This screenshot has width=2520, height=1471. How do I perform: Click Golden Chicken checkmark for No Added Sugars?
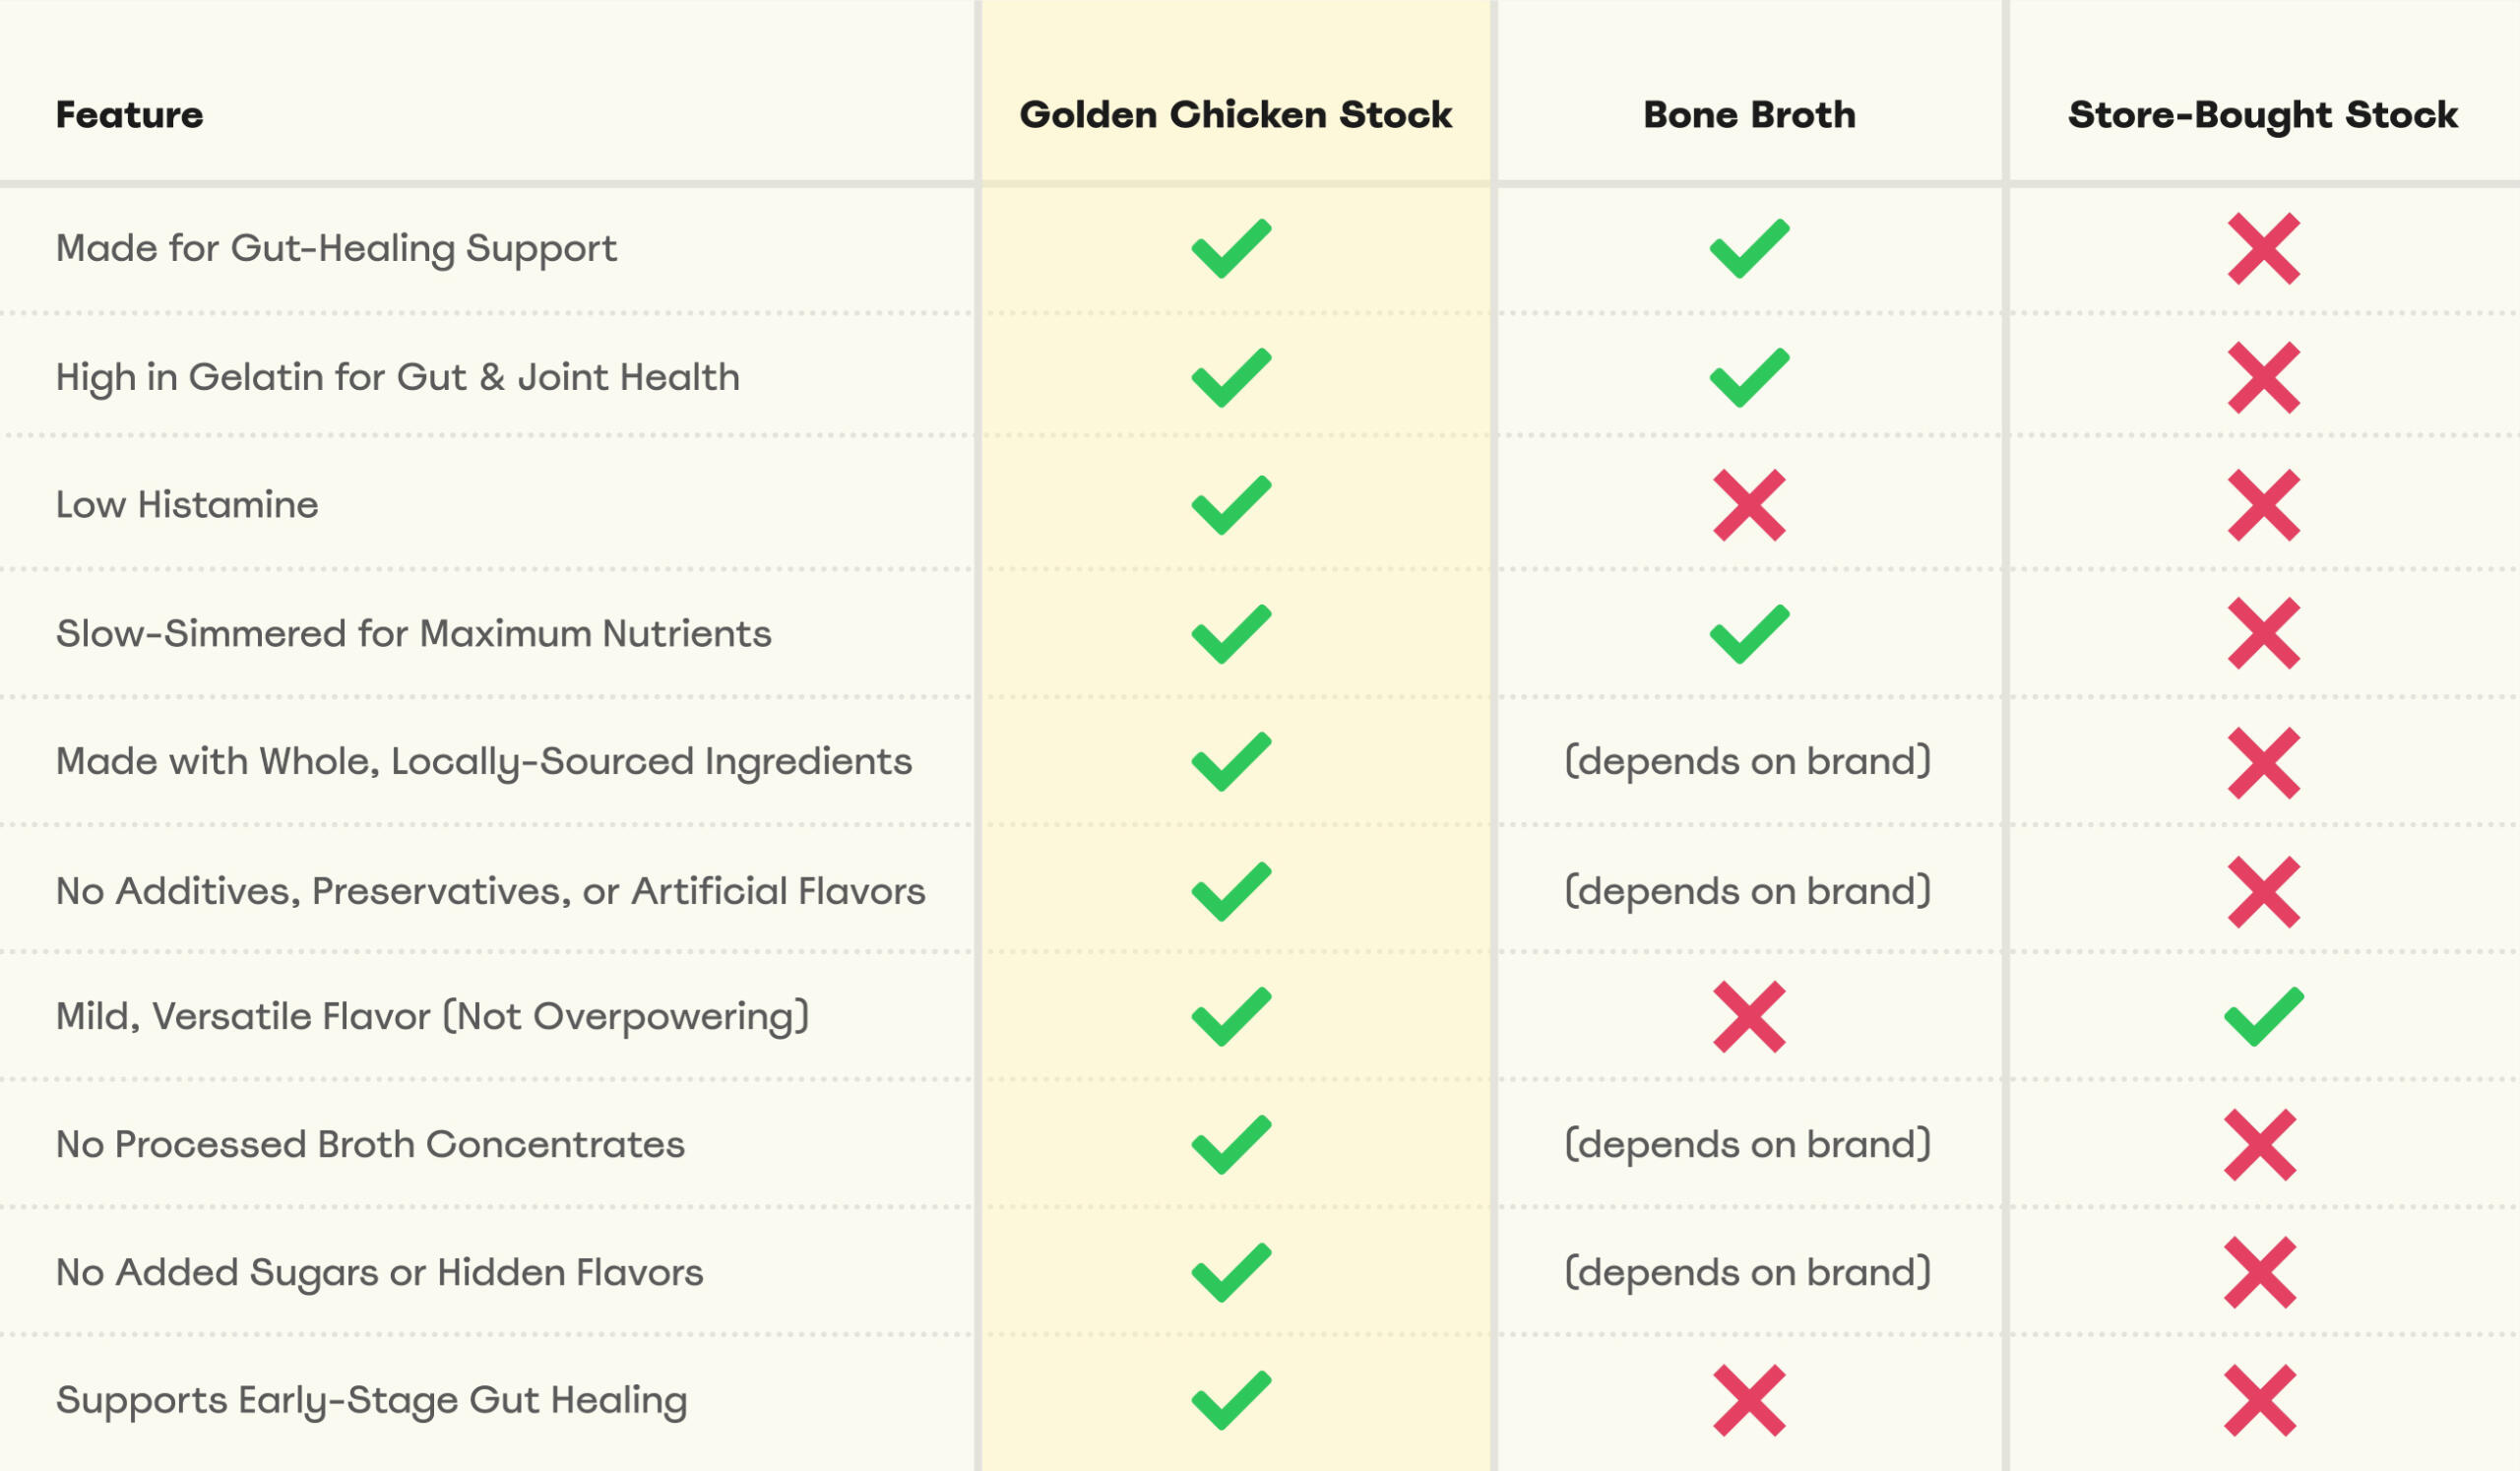[1231, 1272]
